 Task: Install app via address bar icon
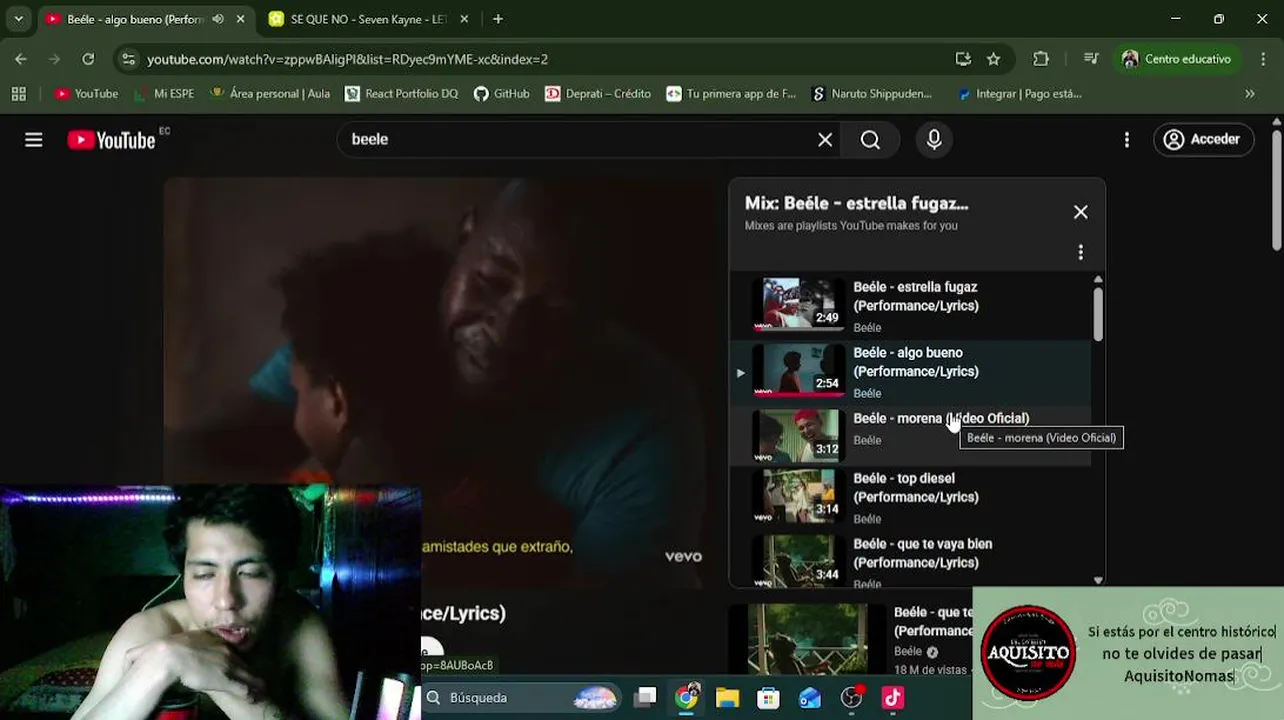(963, 59)
